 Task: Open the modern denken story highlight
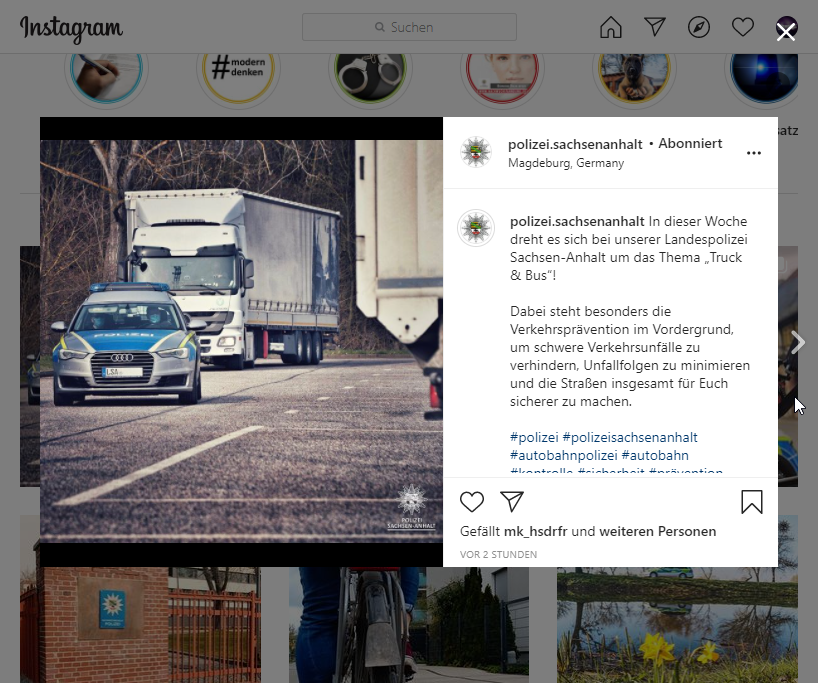[238, 68]
